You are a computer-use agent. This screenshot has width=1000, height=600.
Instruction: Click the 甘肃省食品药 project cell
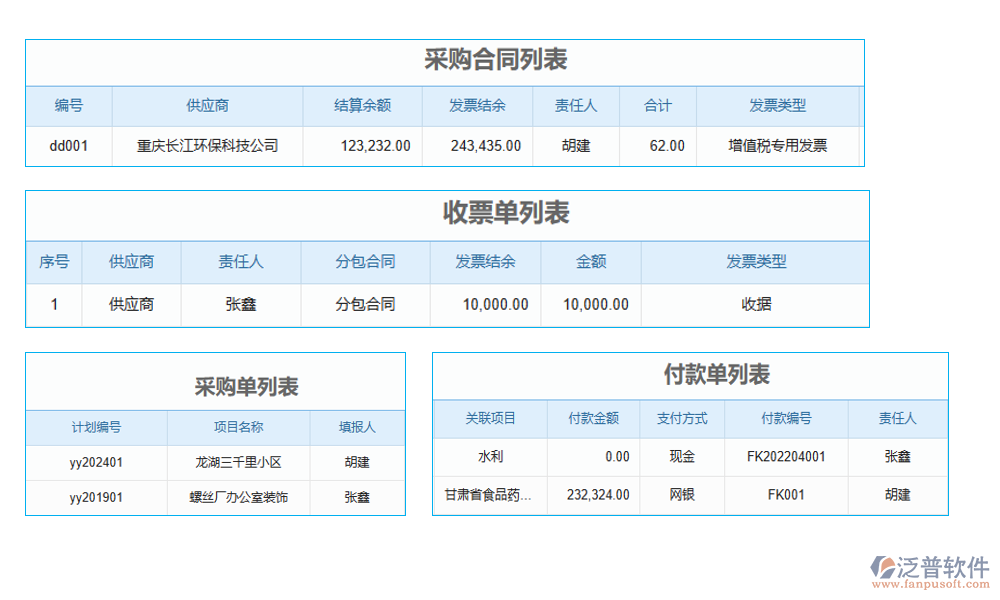coord(489,494)
